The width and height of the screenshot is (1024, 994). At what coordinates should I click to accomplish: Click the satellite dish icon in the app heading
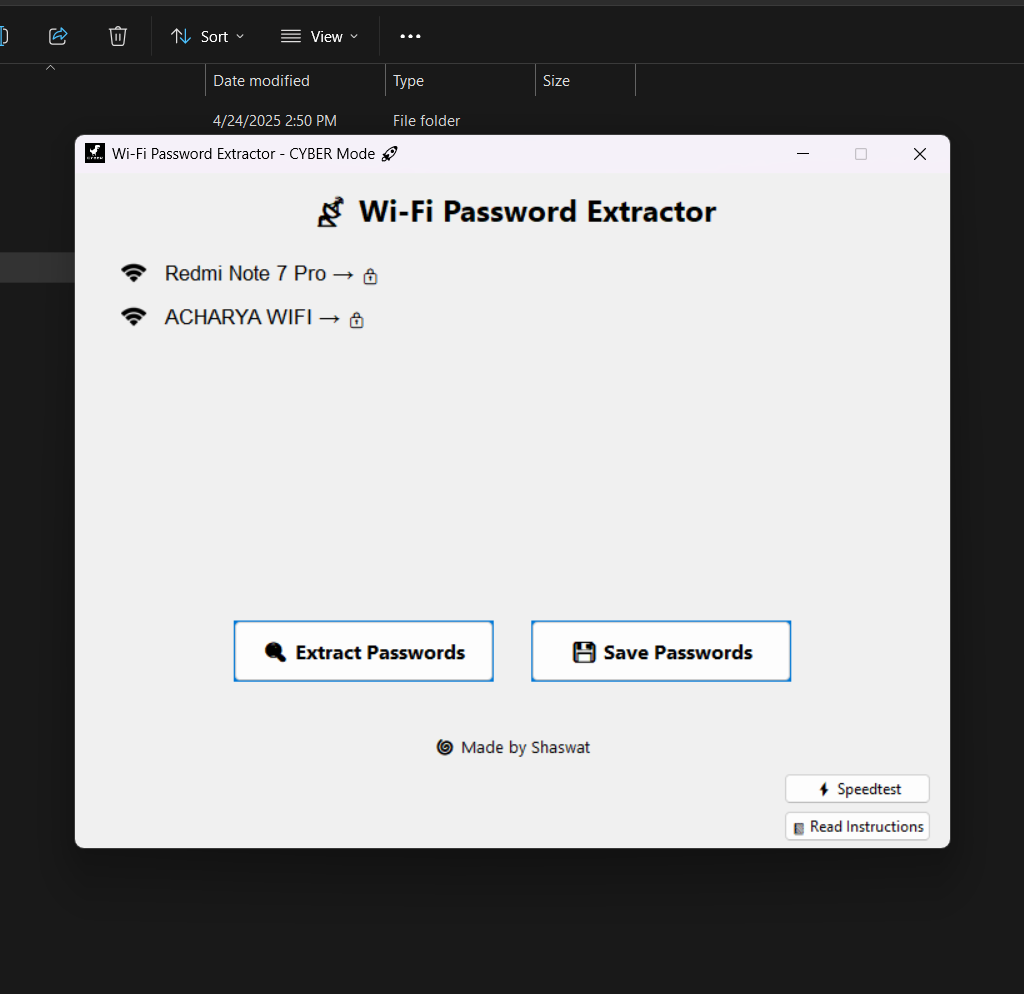pyautogui.click(x=329, y=211)
